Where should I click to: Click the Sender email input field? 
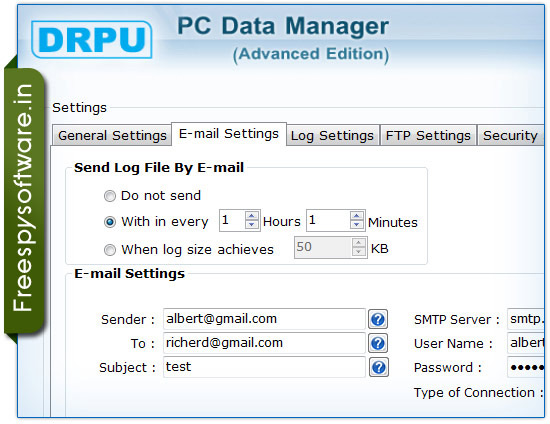point(264,319)
